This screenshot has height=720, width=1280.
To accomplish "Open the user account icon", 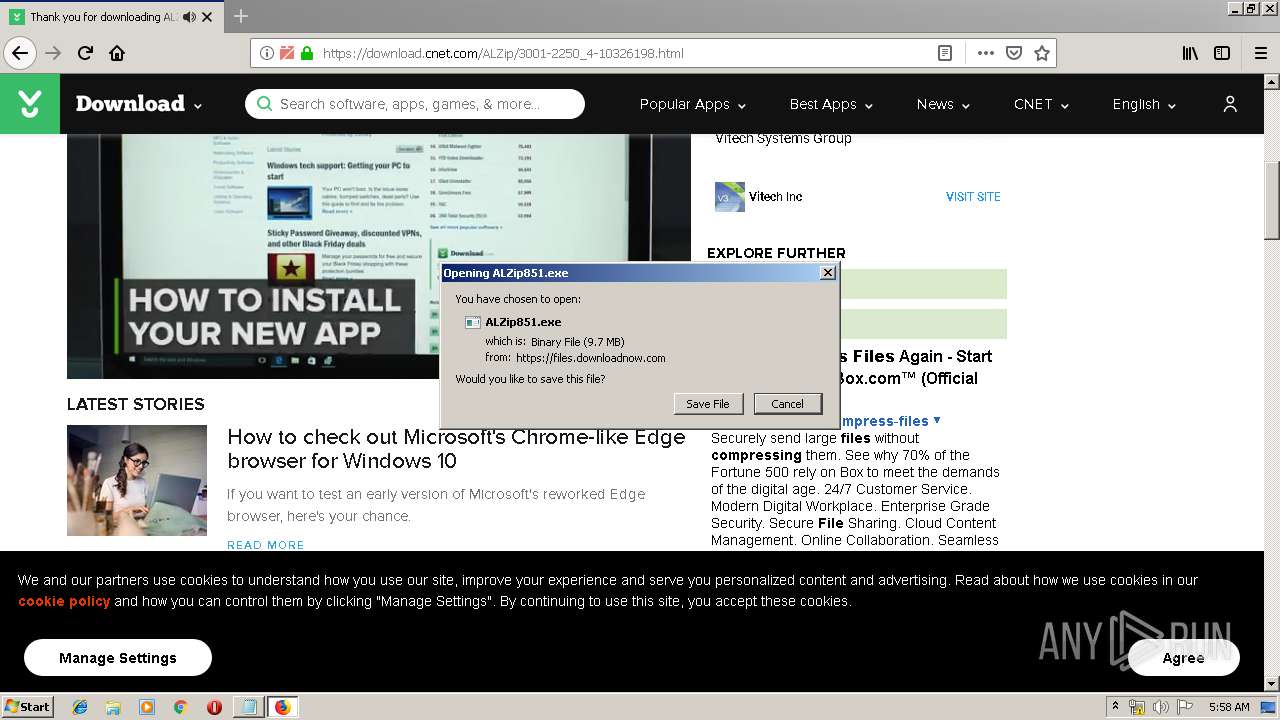I will 1230,104.
